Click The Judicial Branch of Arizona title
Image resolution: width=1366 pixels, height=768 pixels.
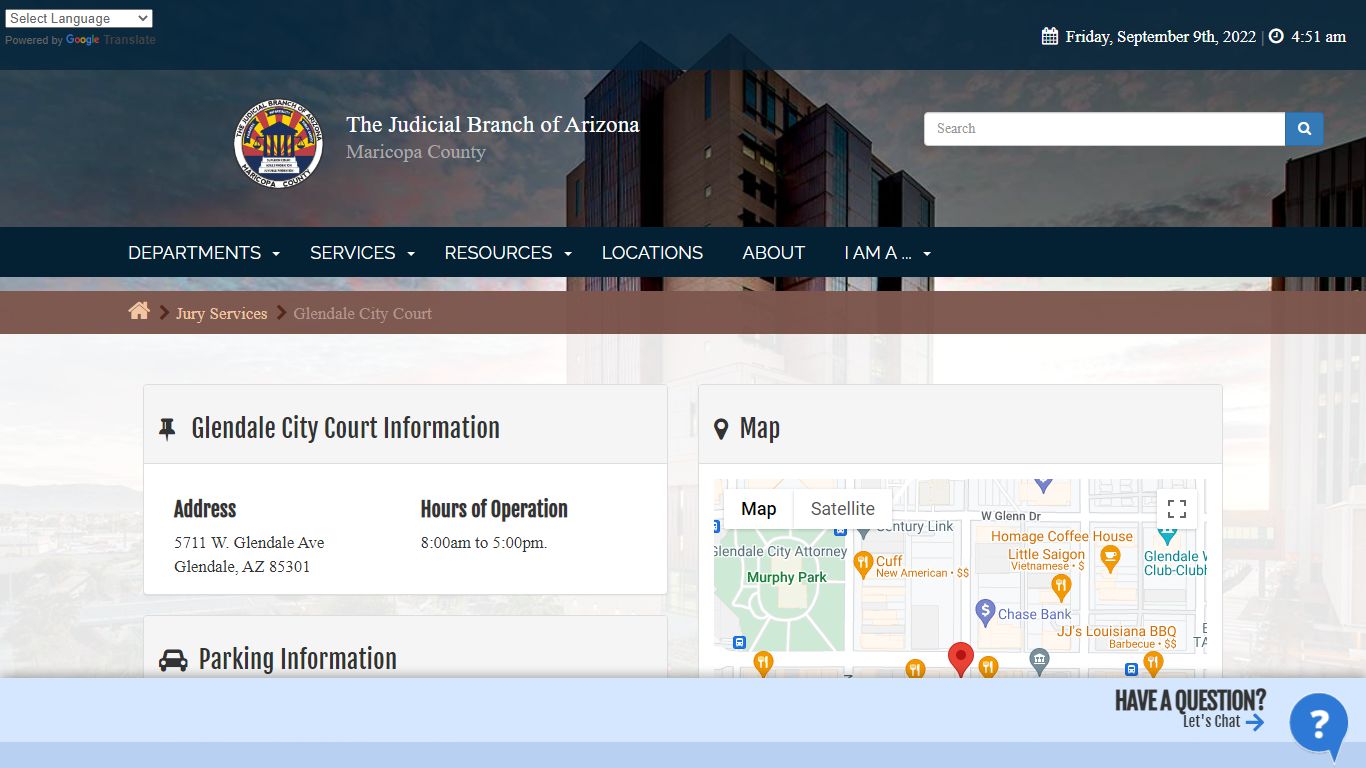(x=493, y=125)
